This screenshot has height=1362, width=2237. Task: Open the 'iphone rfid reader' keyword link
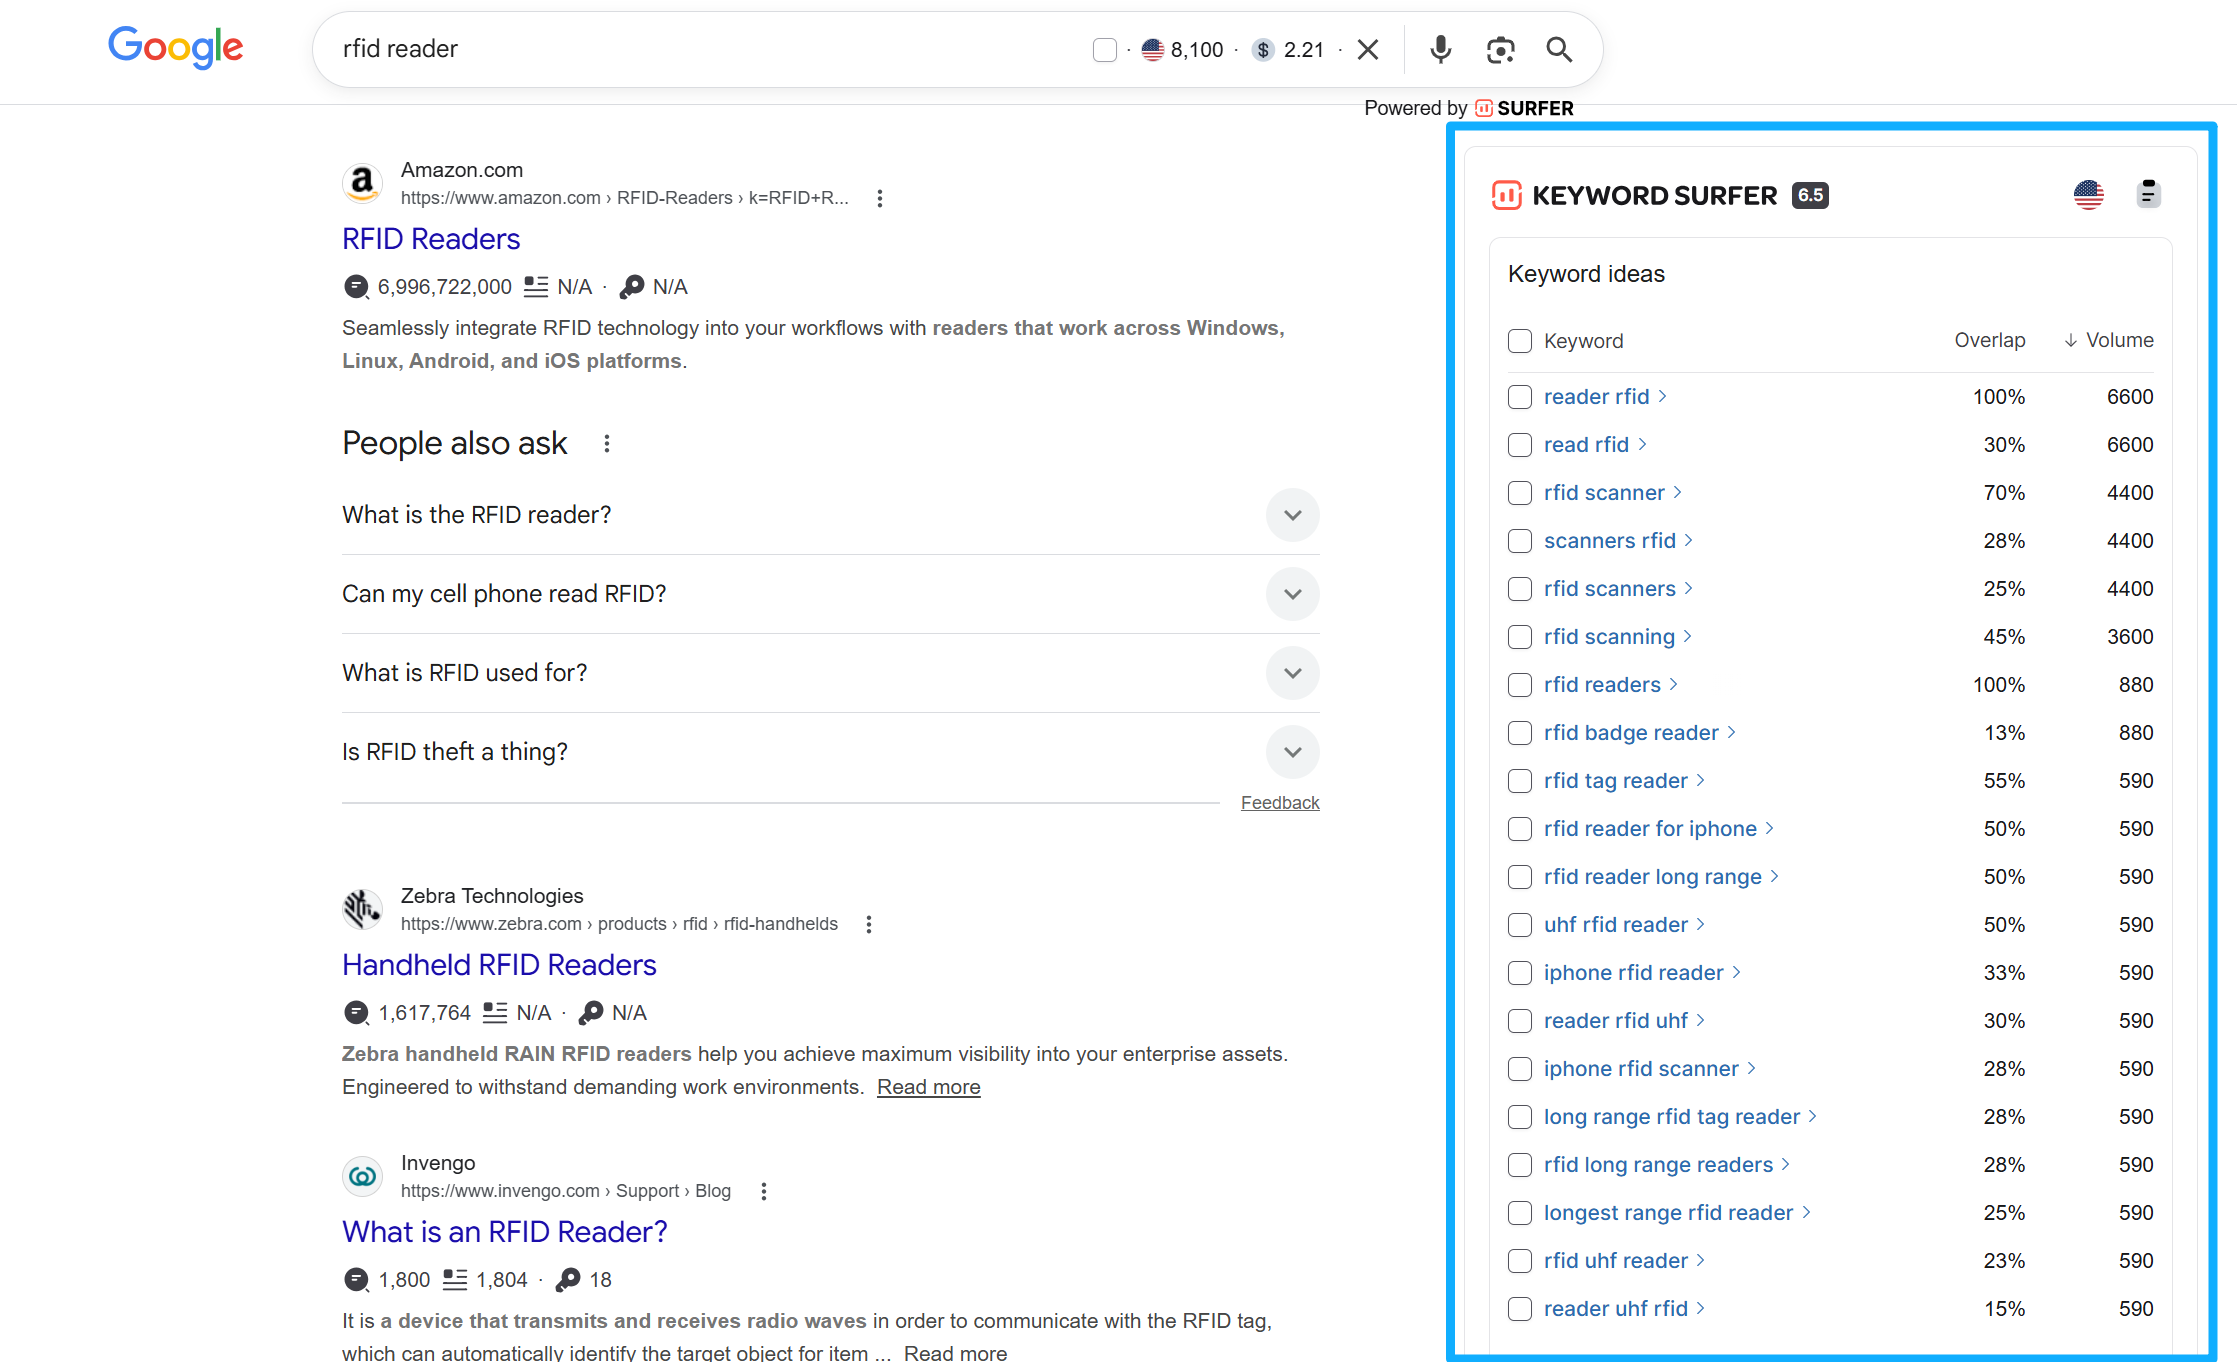(1634, 973)
